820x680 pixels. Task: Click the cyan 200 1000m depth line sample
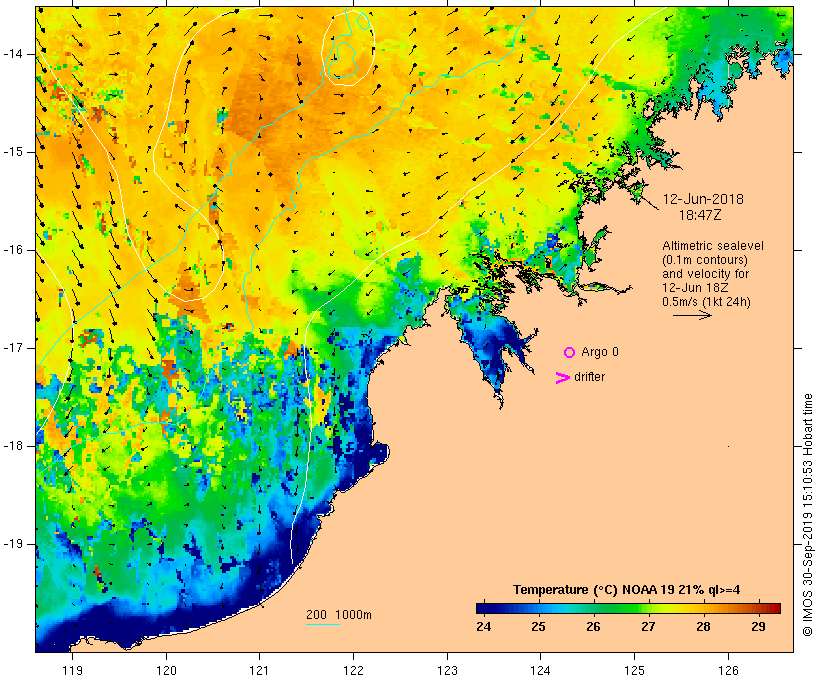[x=323, y=624]
